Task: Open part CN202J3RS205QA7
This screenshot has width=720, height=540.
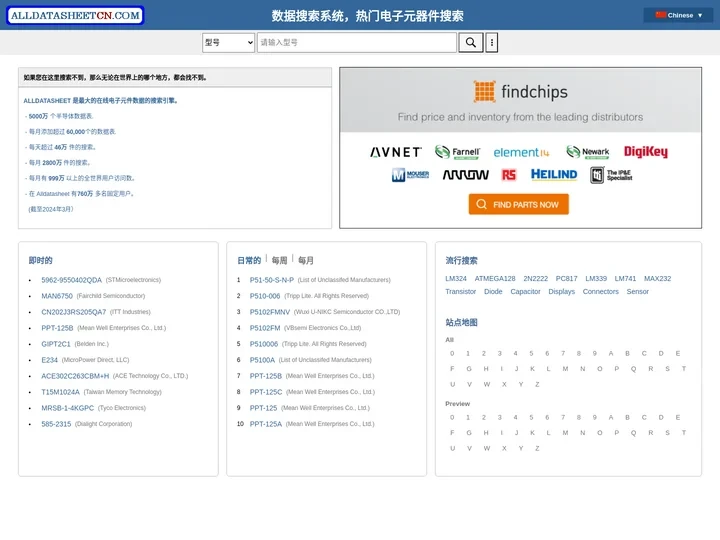Action: 73,312
